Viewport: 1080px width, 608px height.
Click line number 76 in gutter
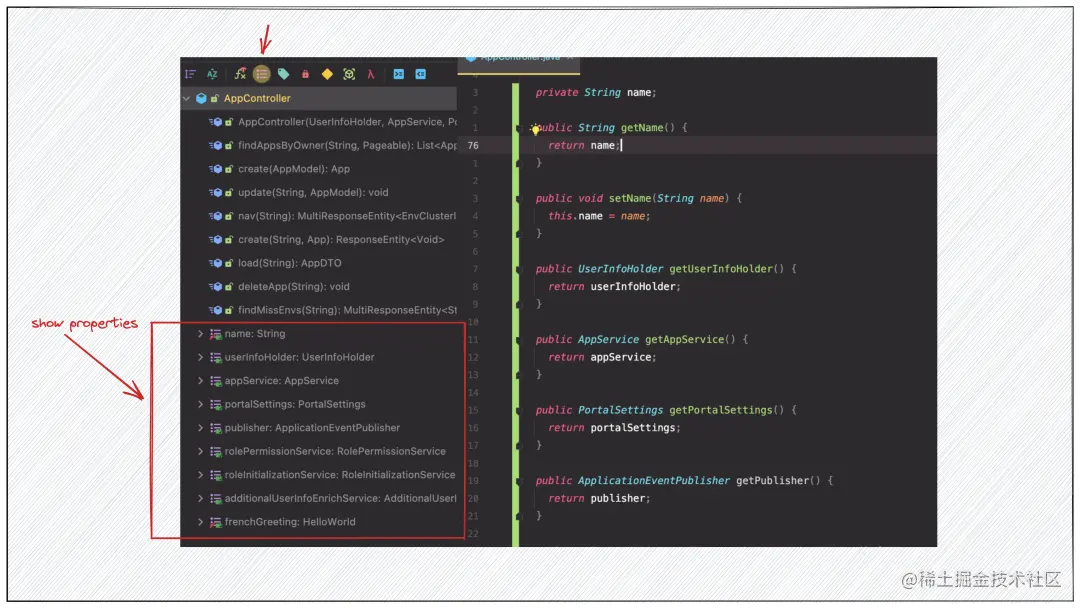pos(473,145)
